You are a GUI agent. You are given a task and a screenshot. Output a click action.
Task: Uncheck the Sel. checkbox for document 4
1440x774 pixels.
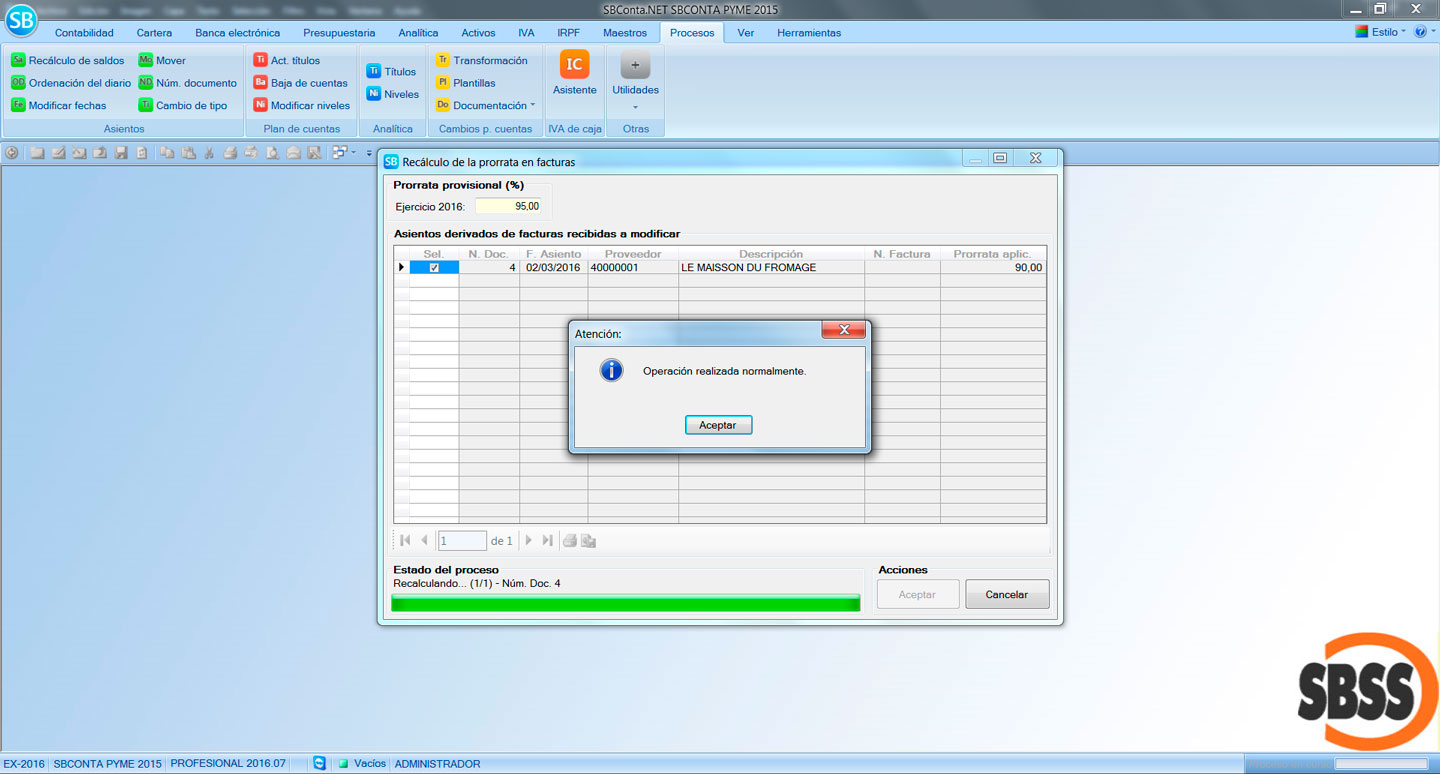click(x=434, y=268)
